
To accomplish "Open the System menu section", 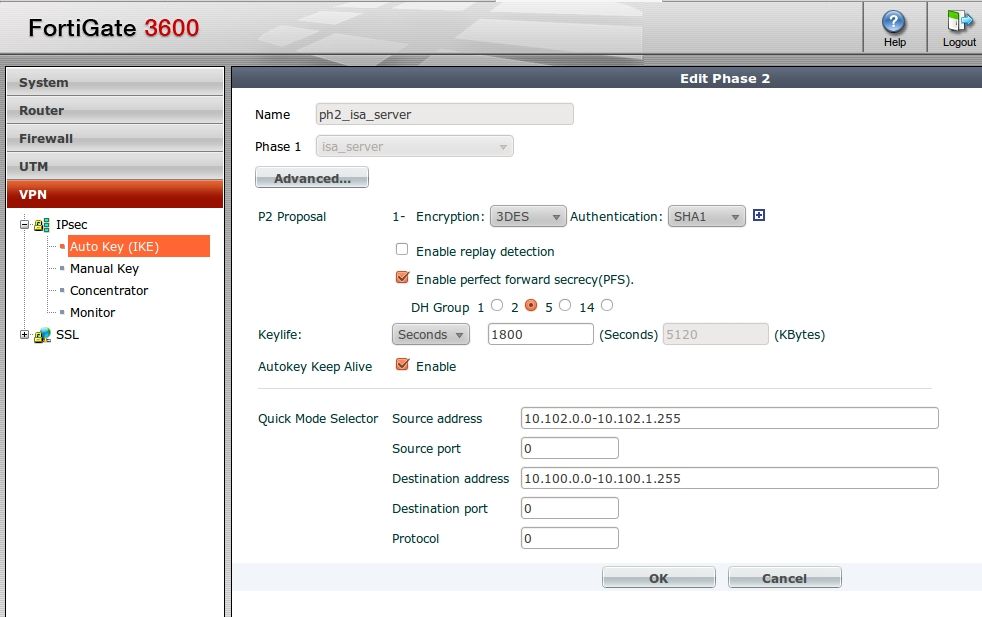I will 115,83.
